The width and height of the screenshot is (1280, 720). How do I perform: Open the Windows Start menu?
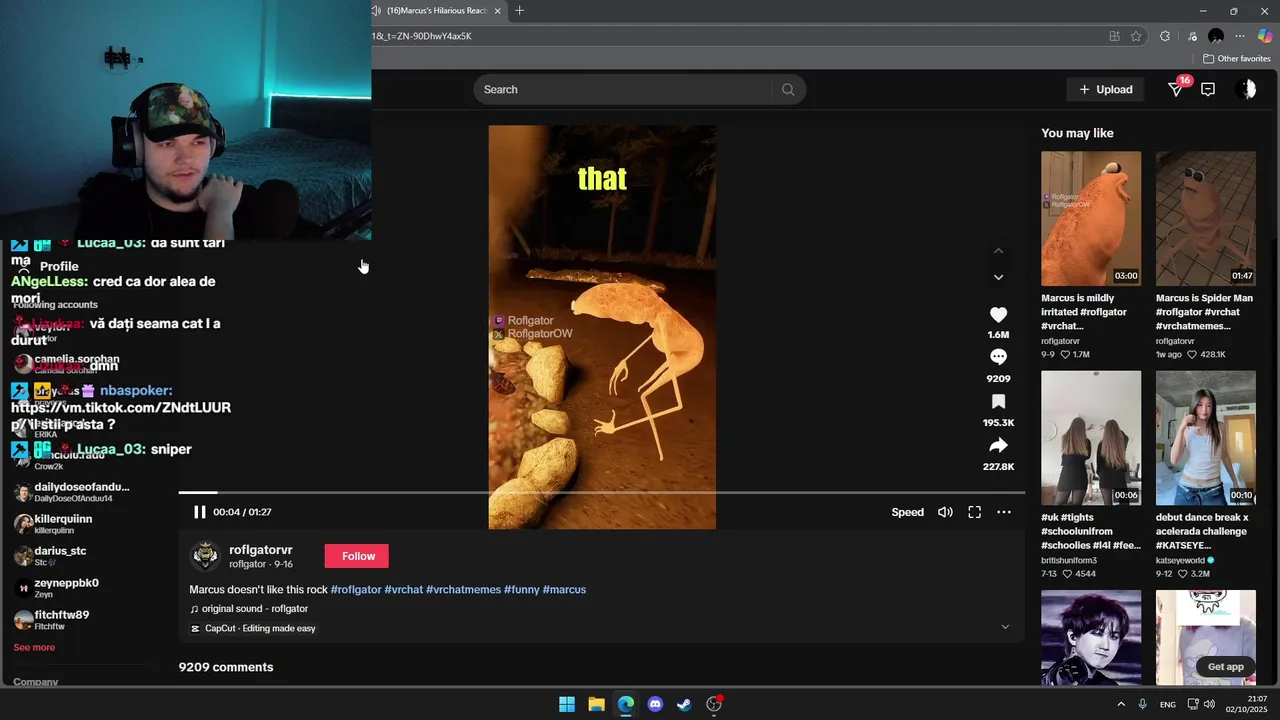click(x=567, y=704)
